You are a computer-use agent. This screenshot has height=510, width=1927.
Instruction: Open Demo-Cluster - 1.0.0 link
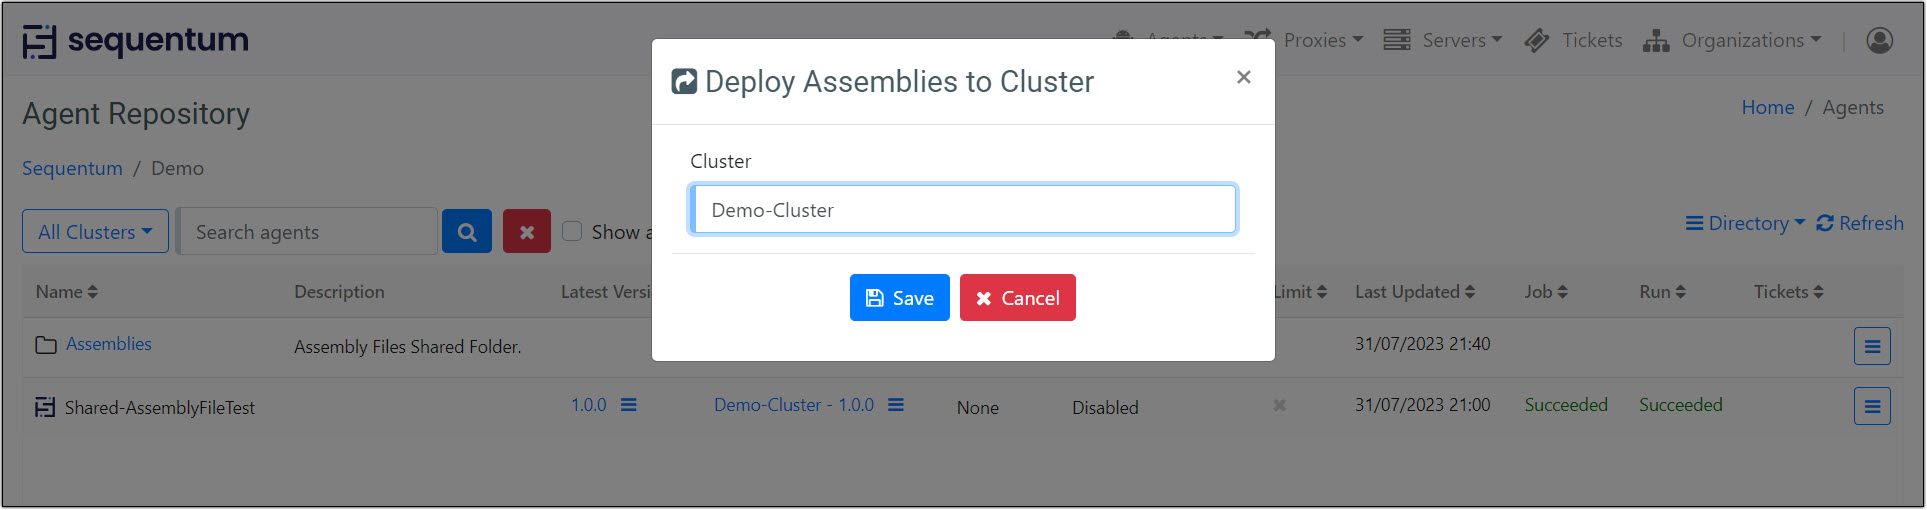[794, 405]
